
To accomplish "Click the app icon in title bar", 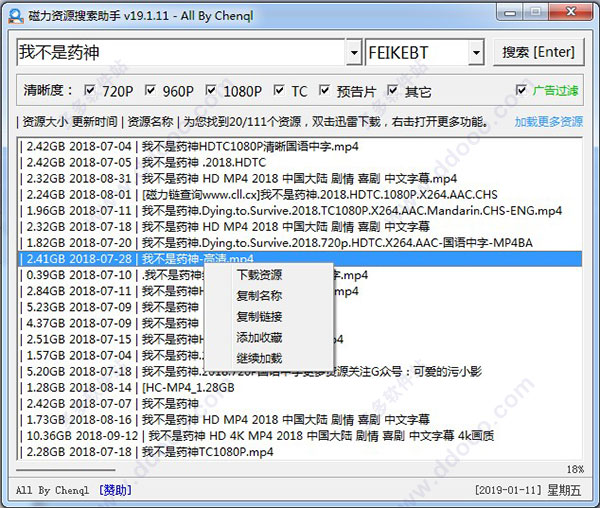I will (16, 16).
